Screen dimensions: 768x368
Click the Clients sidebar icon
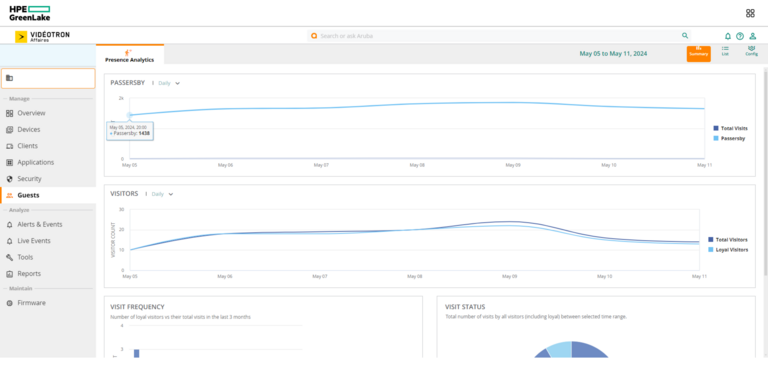9,146
